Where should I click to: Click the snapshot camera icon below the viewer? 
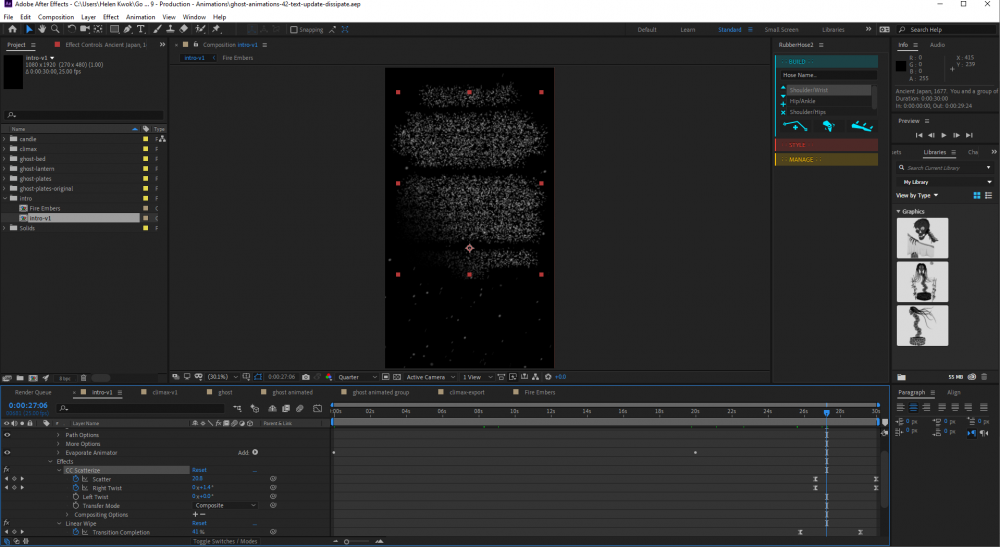point(305,377)
